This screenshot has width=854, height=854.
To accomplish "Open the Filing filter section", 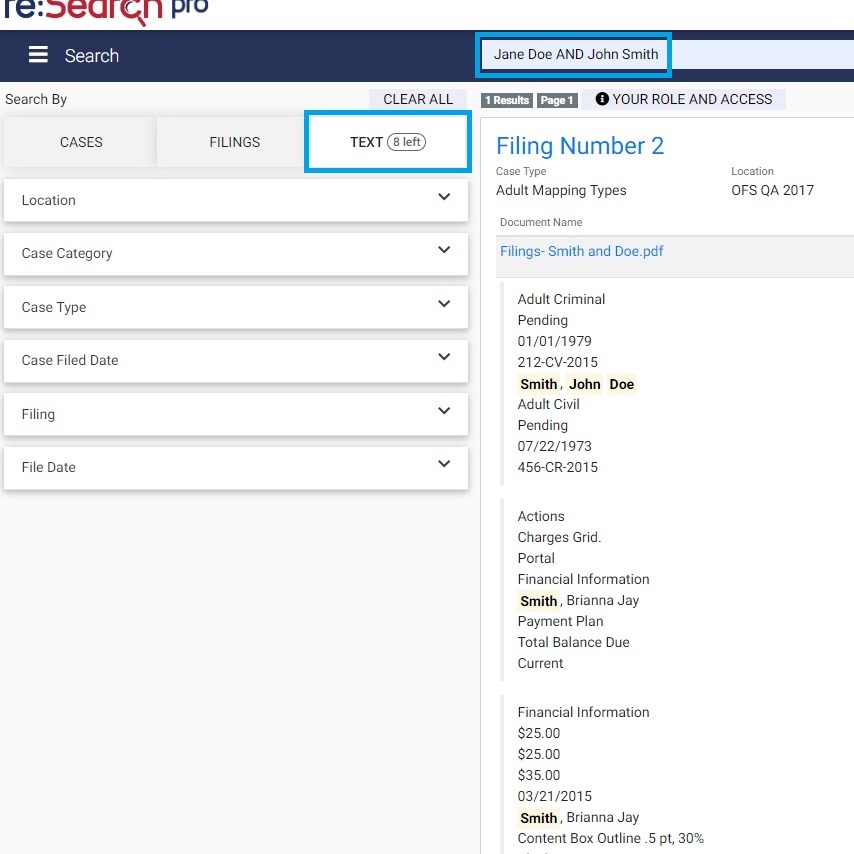I will [x=235, y=414].
